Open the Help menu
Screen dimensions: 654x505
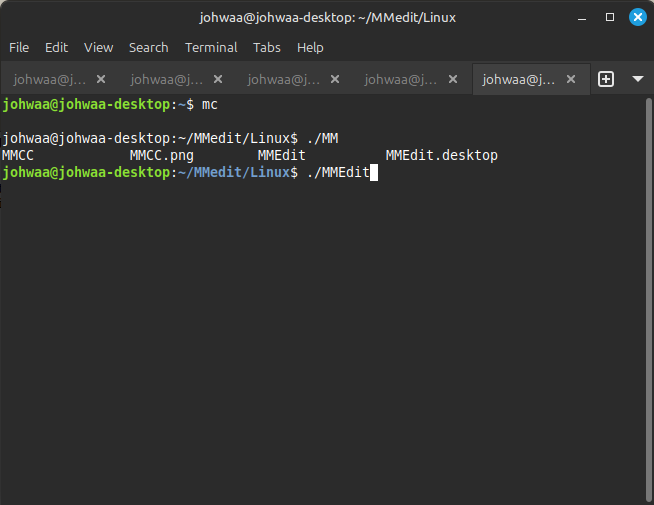[x=310, y=47]
